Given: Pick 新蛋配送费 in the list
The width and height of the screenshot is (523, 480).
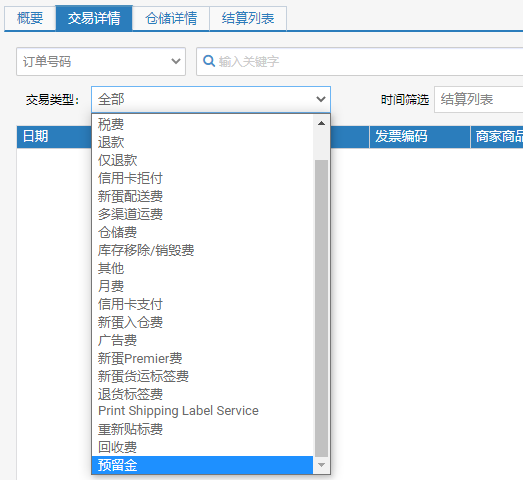Looking at the screenshot, I should 202,196.
